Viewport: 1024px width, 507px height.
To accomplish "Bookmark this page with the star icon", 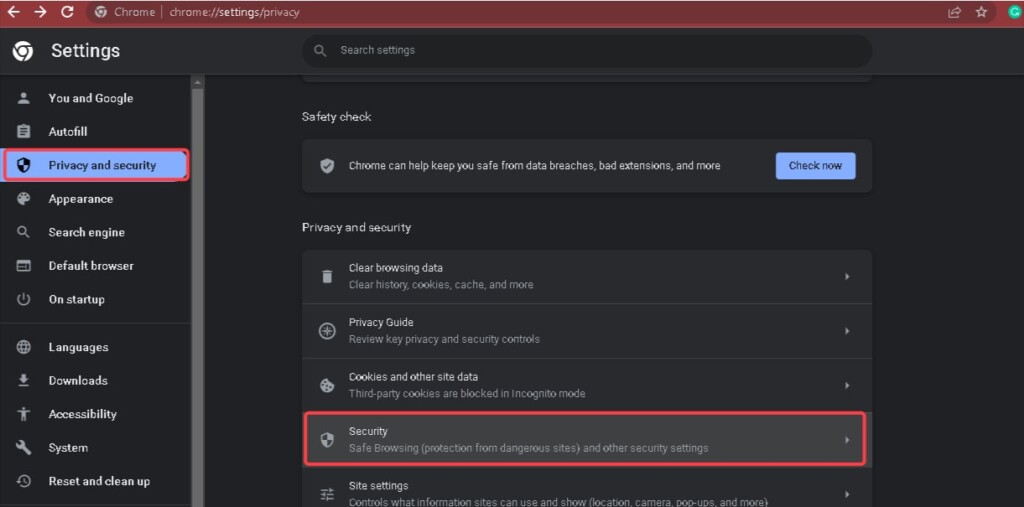I will click(981, 12).
